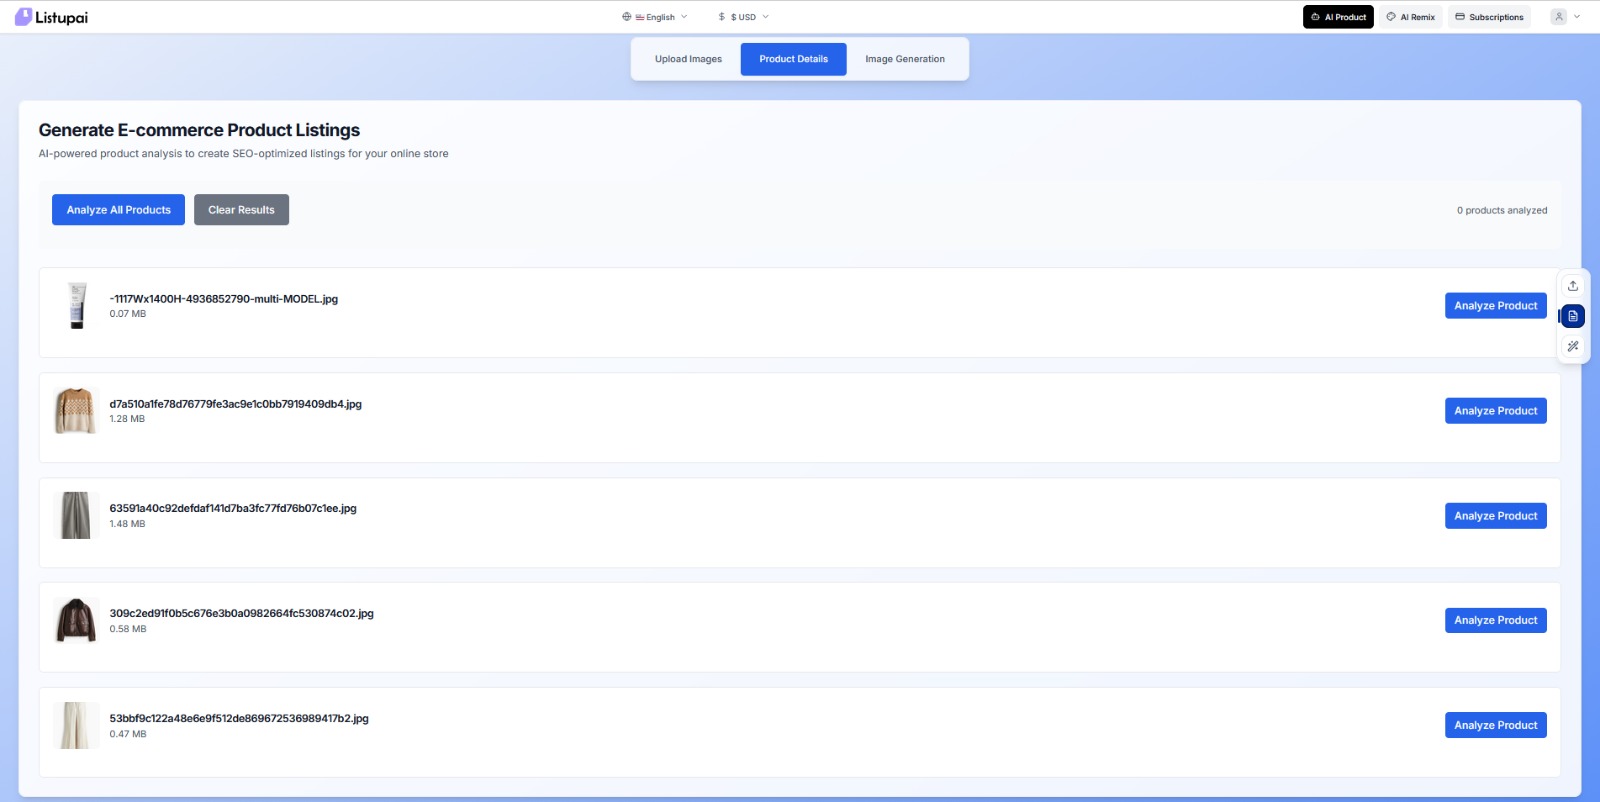Expand the English language dropdown
Screen dimensions: 1600x802
coord(655,17)
